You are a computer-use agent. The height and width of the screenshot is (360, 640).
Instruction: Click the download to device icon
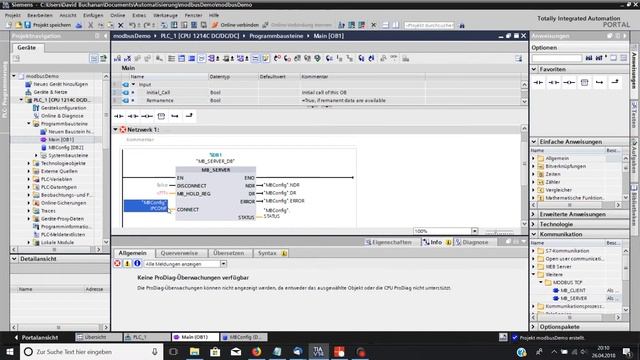174,25
